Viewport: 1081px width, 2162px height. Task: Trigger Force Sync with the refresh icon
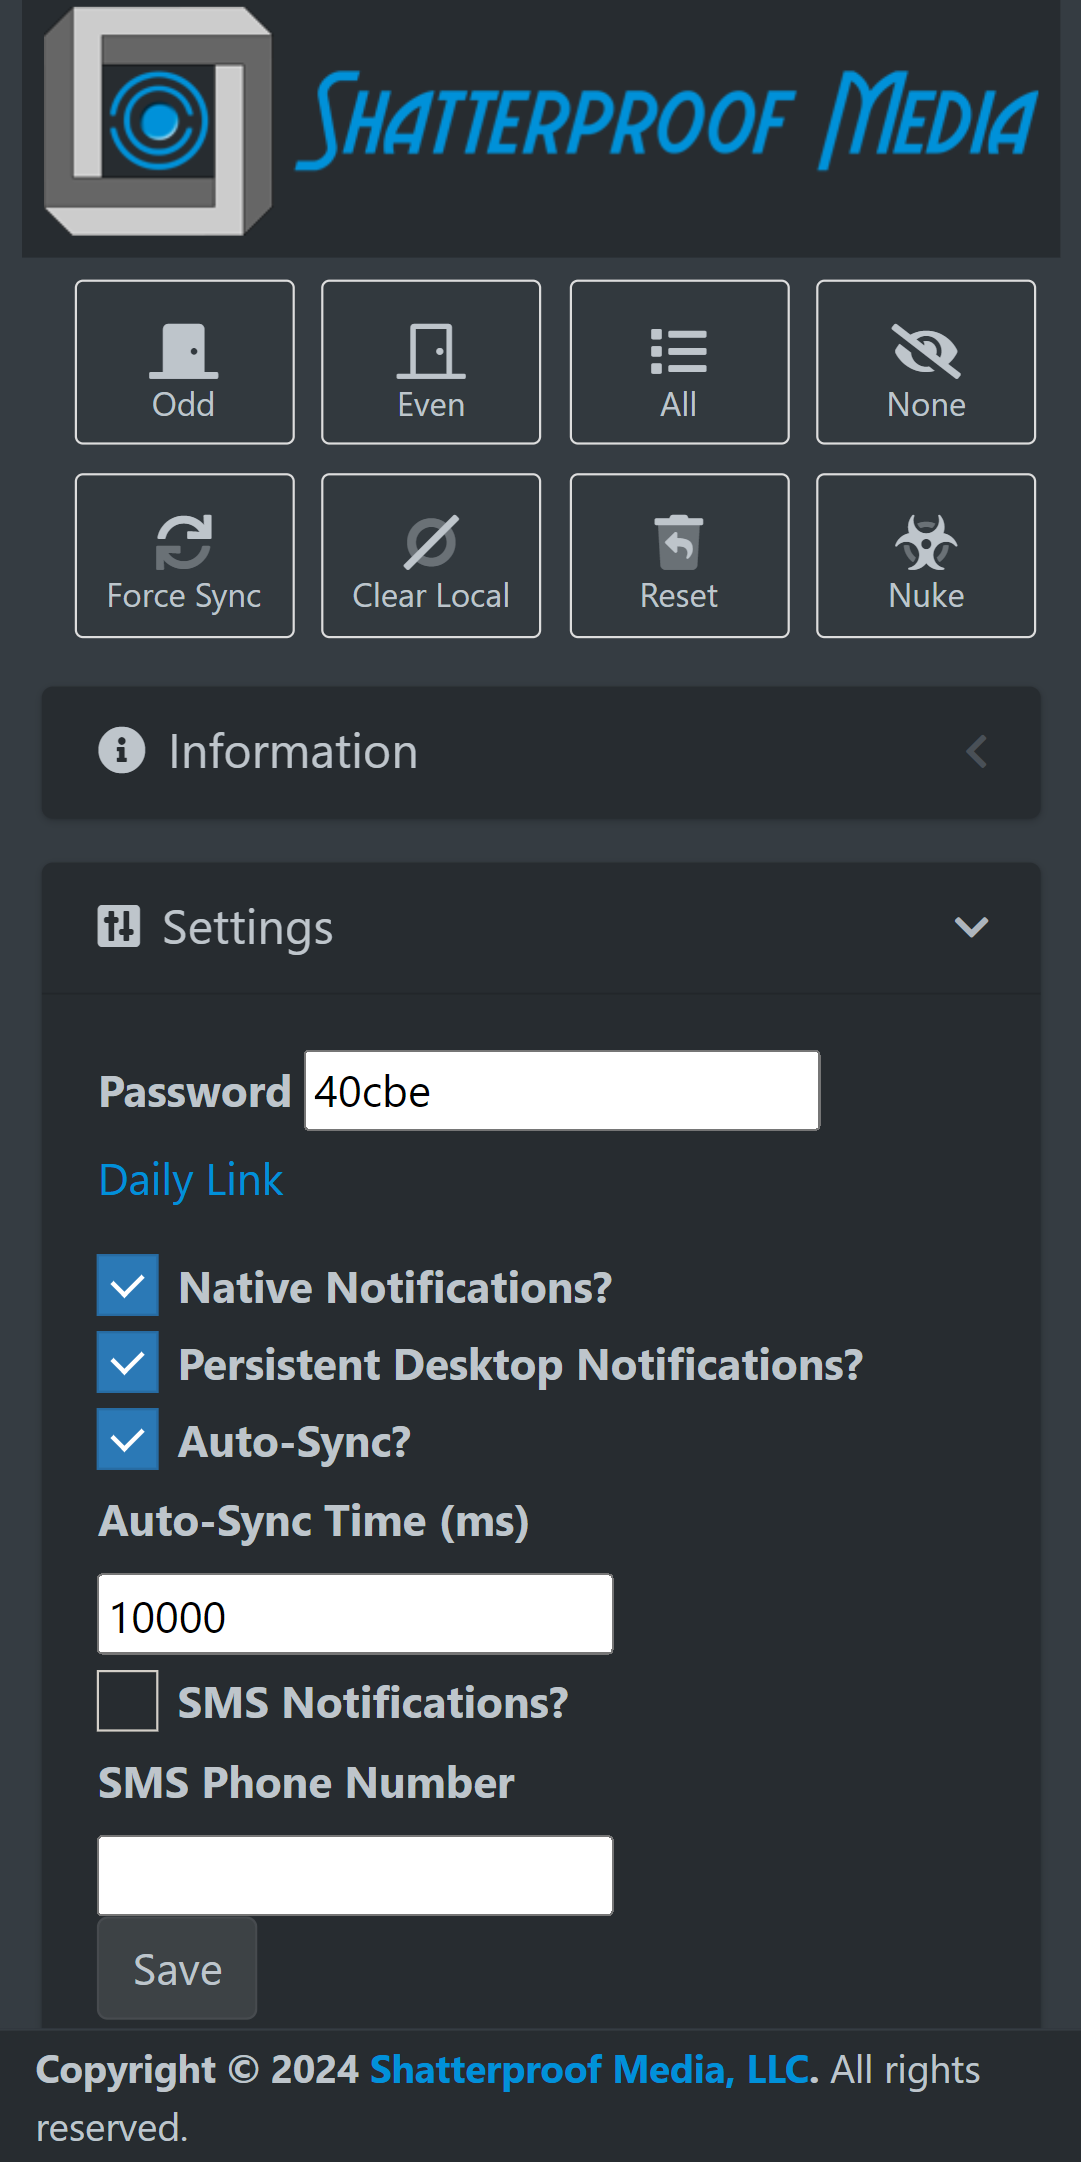coord(184,541)
